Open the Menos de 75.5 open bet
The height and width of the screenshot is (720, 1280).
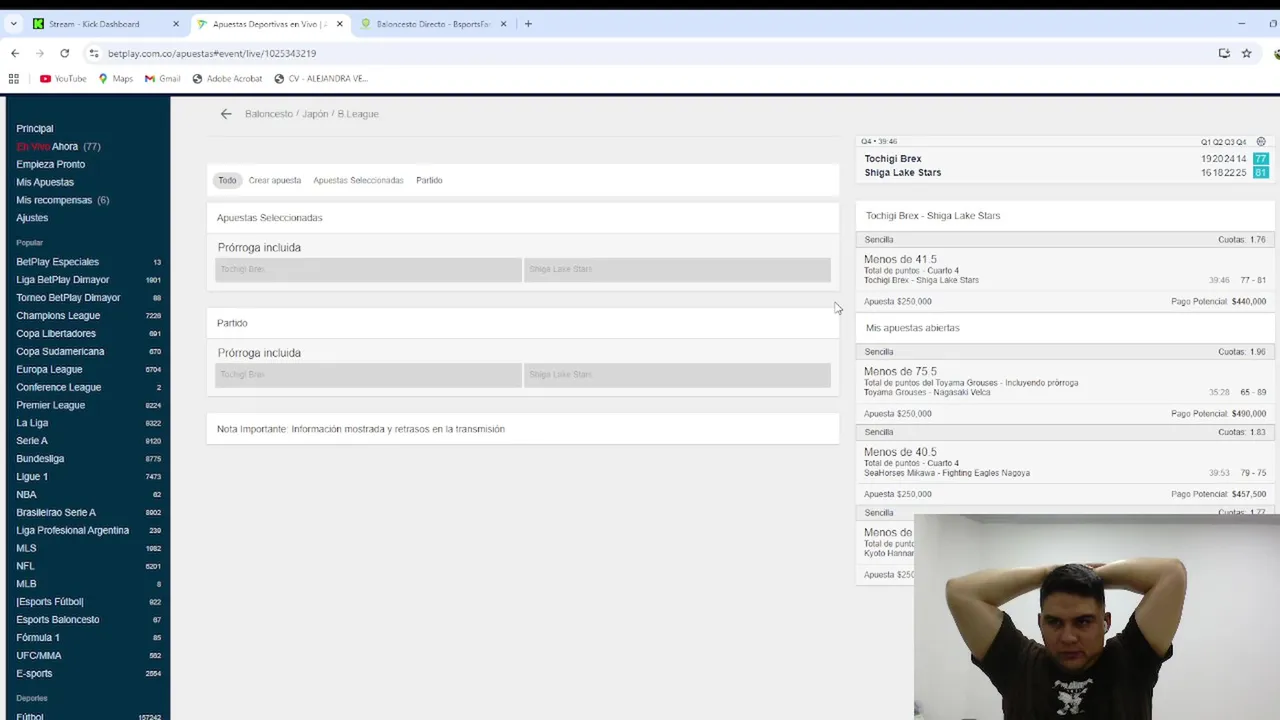coord(1065,382)
